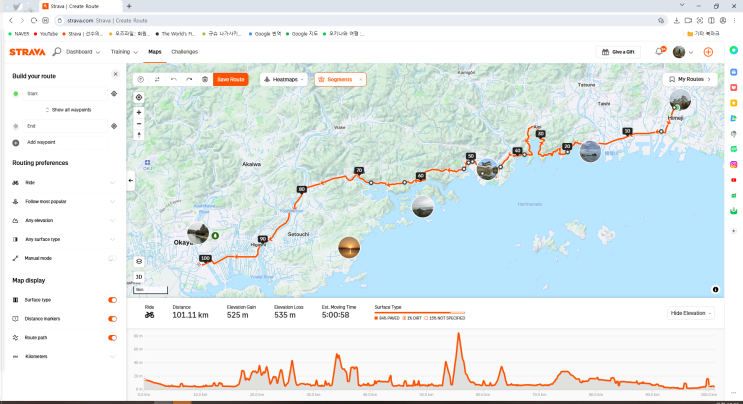Click the Add waypoint plus icon
743x404 pixels.
coord(16,143)
